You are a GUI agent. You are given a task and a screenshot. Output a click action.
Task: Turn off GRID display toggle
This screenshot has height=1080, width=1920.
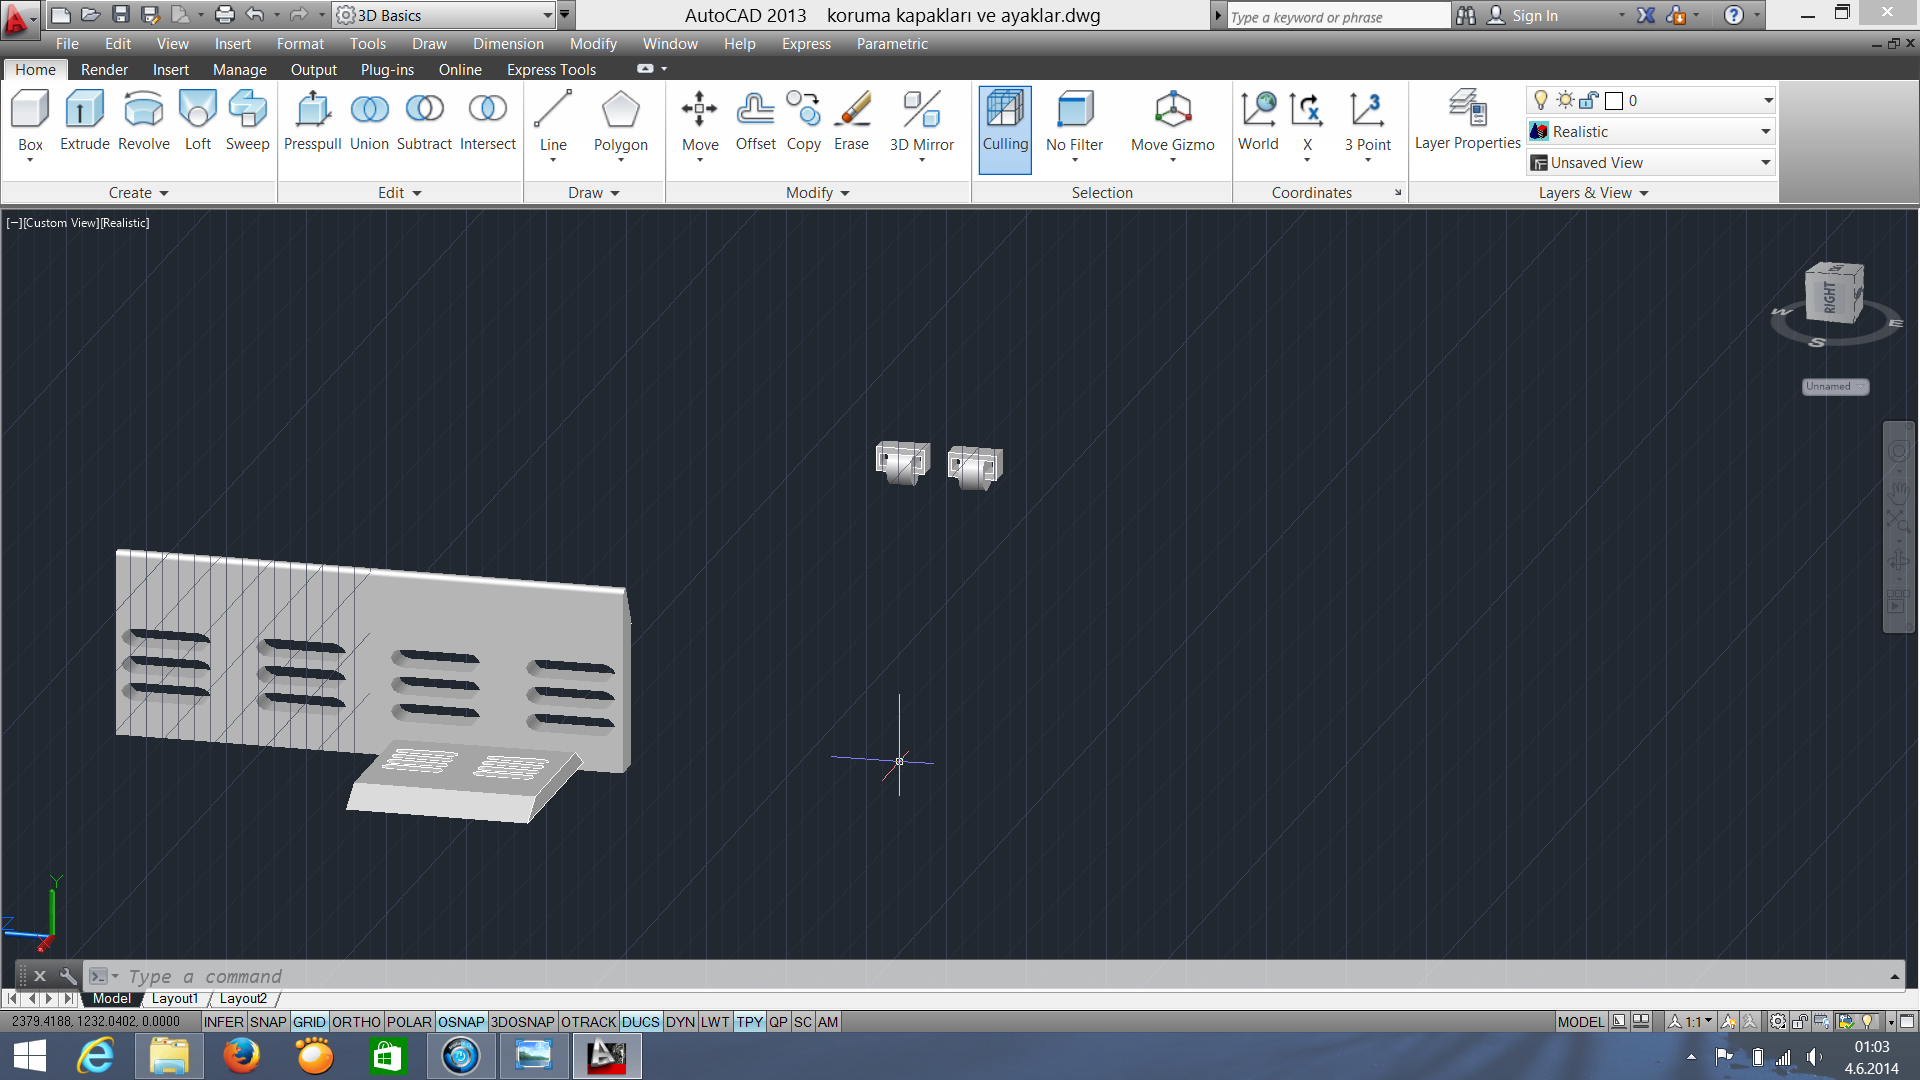tap(308, 1022)
